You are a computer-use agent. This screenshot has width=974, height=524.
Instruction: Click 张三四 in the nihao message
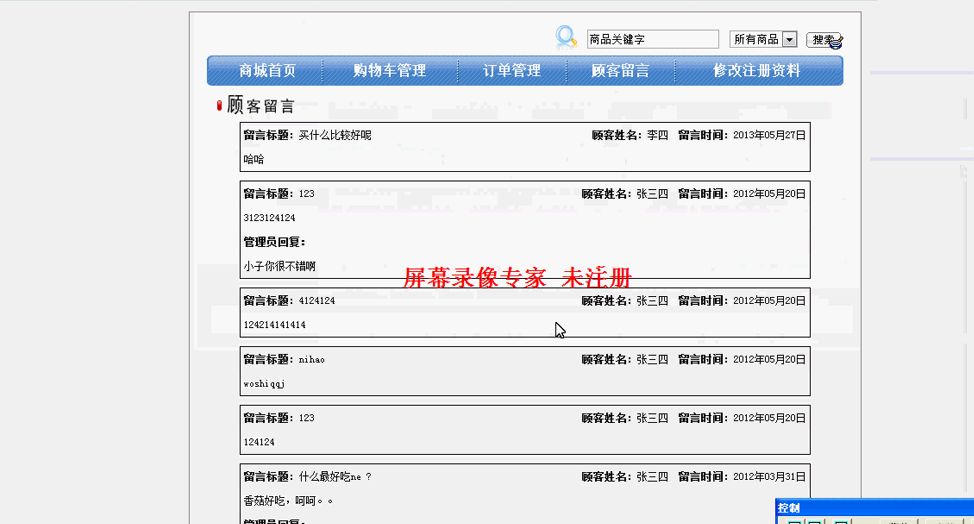point(652,360)
